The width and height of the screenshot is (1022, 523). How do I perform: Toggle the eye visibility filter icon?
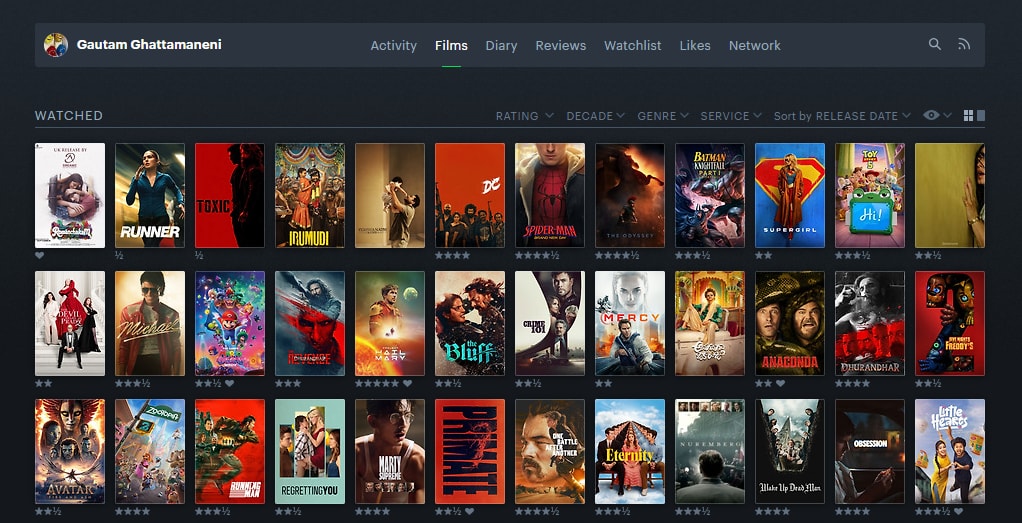tap(931, 115)
